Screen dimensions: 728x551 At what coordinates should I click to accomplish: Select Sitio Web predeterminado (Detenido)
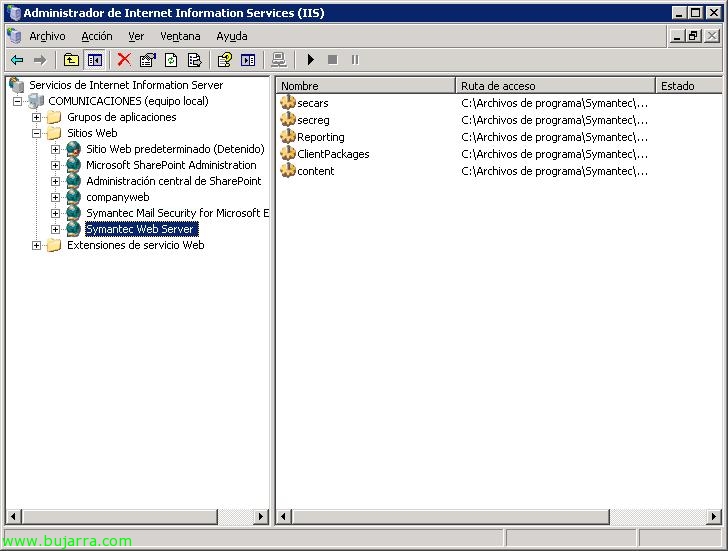click(175, 149)
